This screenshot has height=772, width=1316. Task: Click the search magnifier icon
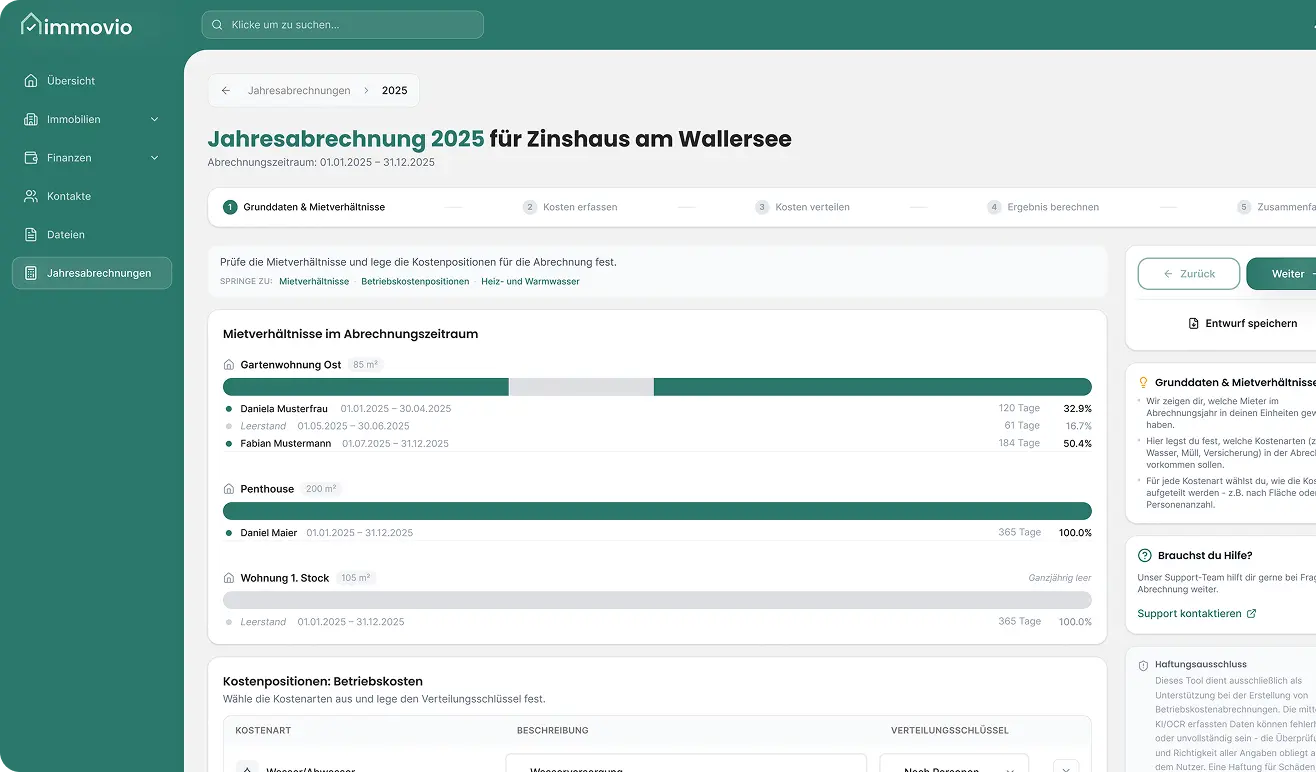217,25
